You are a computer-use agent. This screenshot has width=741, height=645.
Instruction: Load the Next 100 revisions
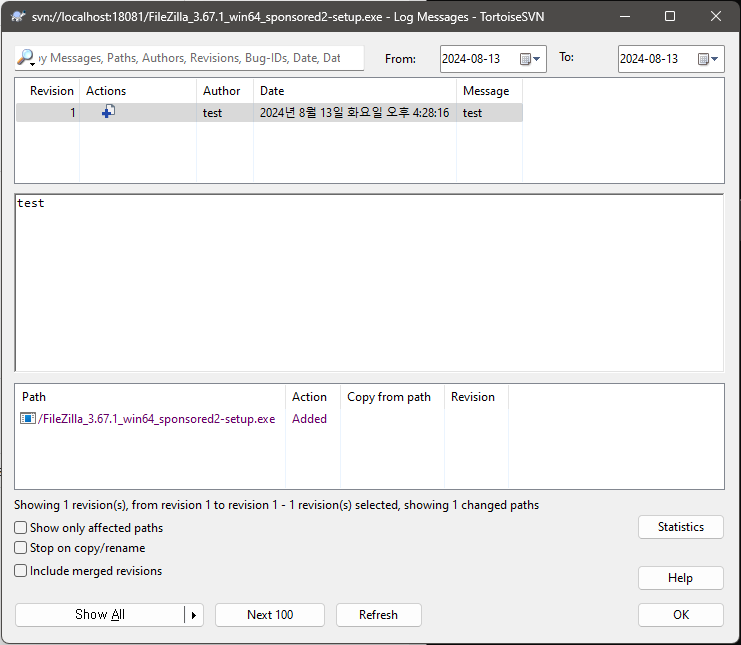pos(270,615)
